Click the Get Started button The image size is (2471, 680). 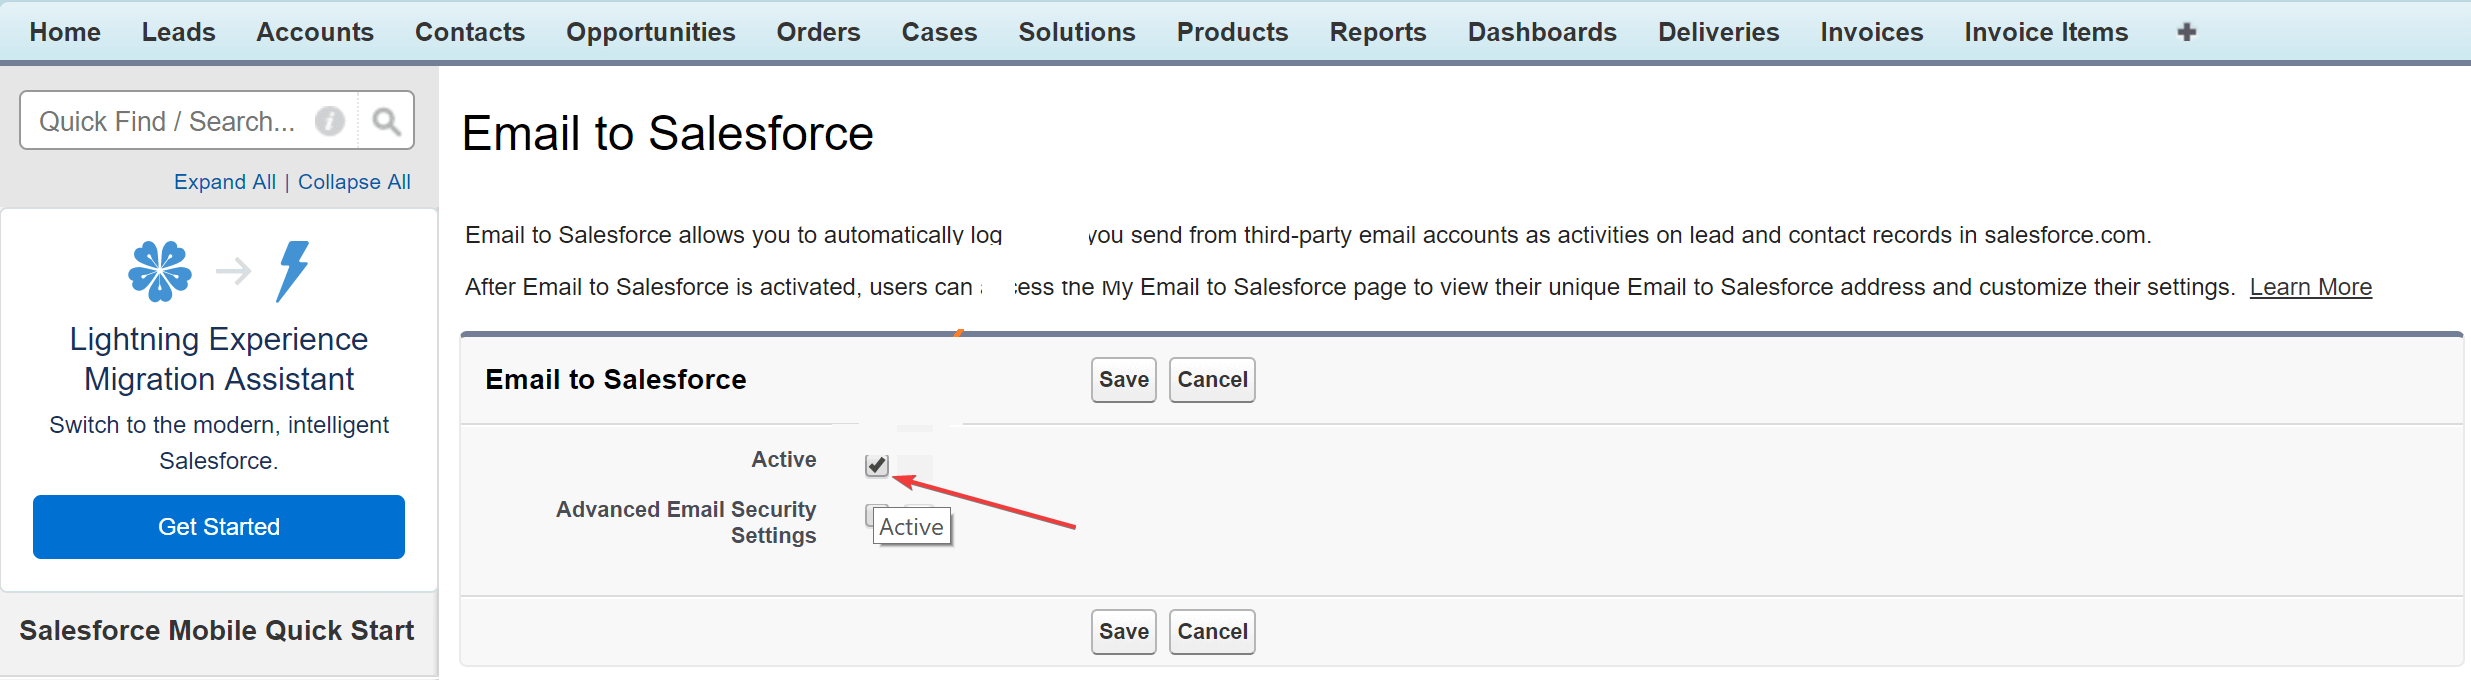pyautogui.click(x=218, y=526)
